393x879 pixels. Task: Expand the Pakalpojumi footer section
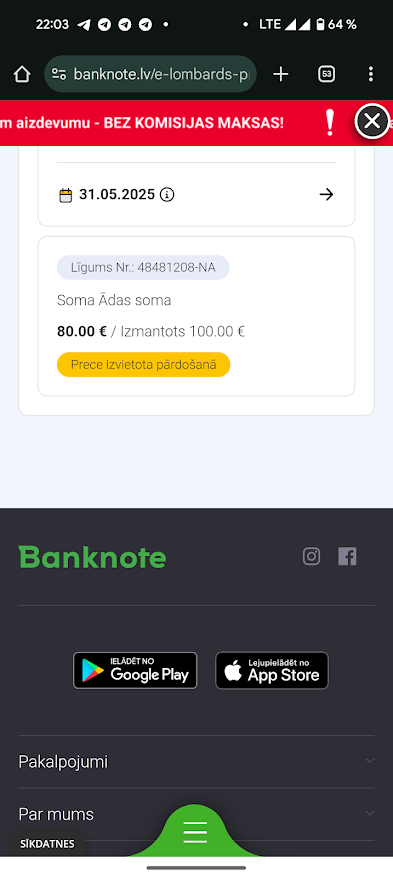[x=196, y=762]
